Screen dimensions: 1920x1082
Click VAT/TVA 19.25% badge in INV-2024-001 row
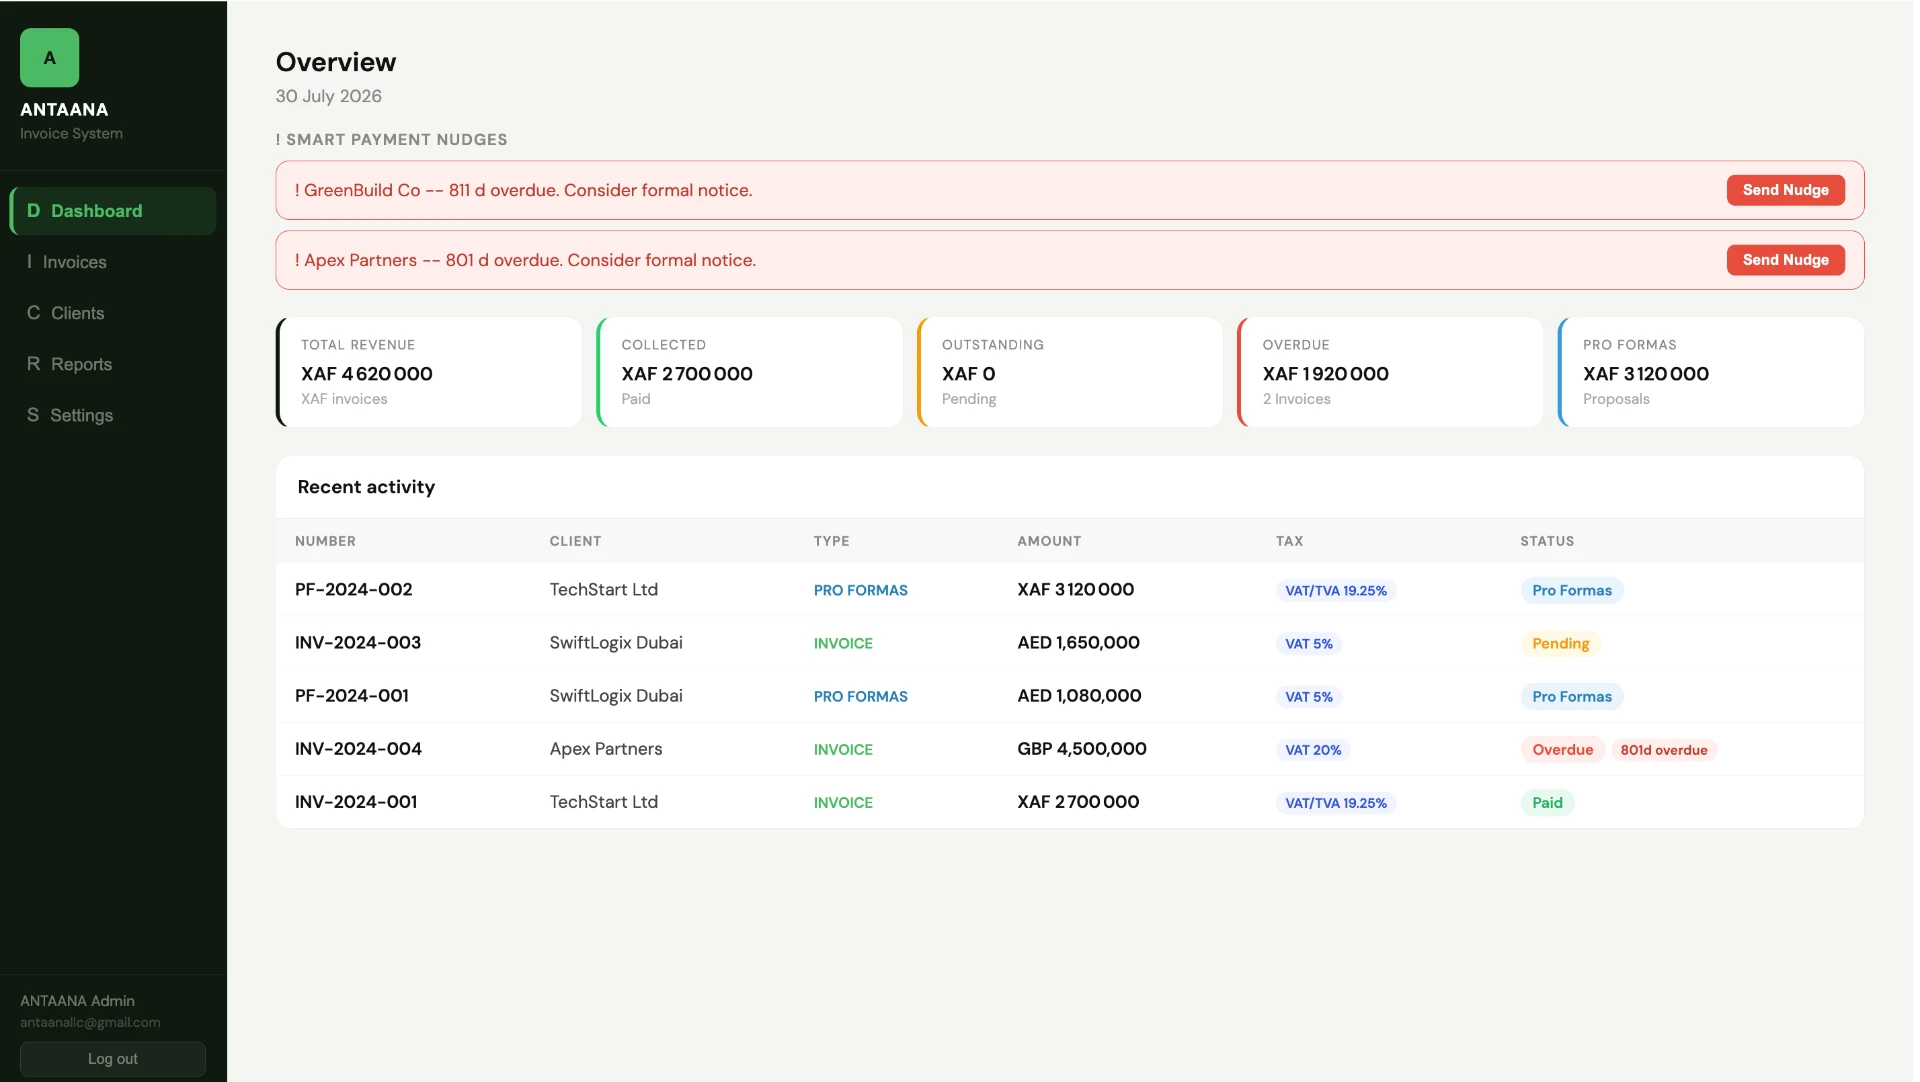click(1336, 803)
